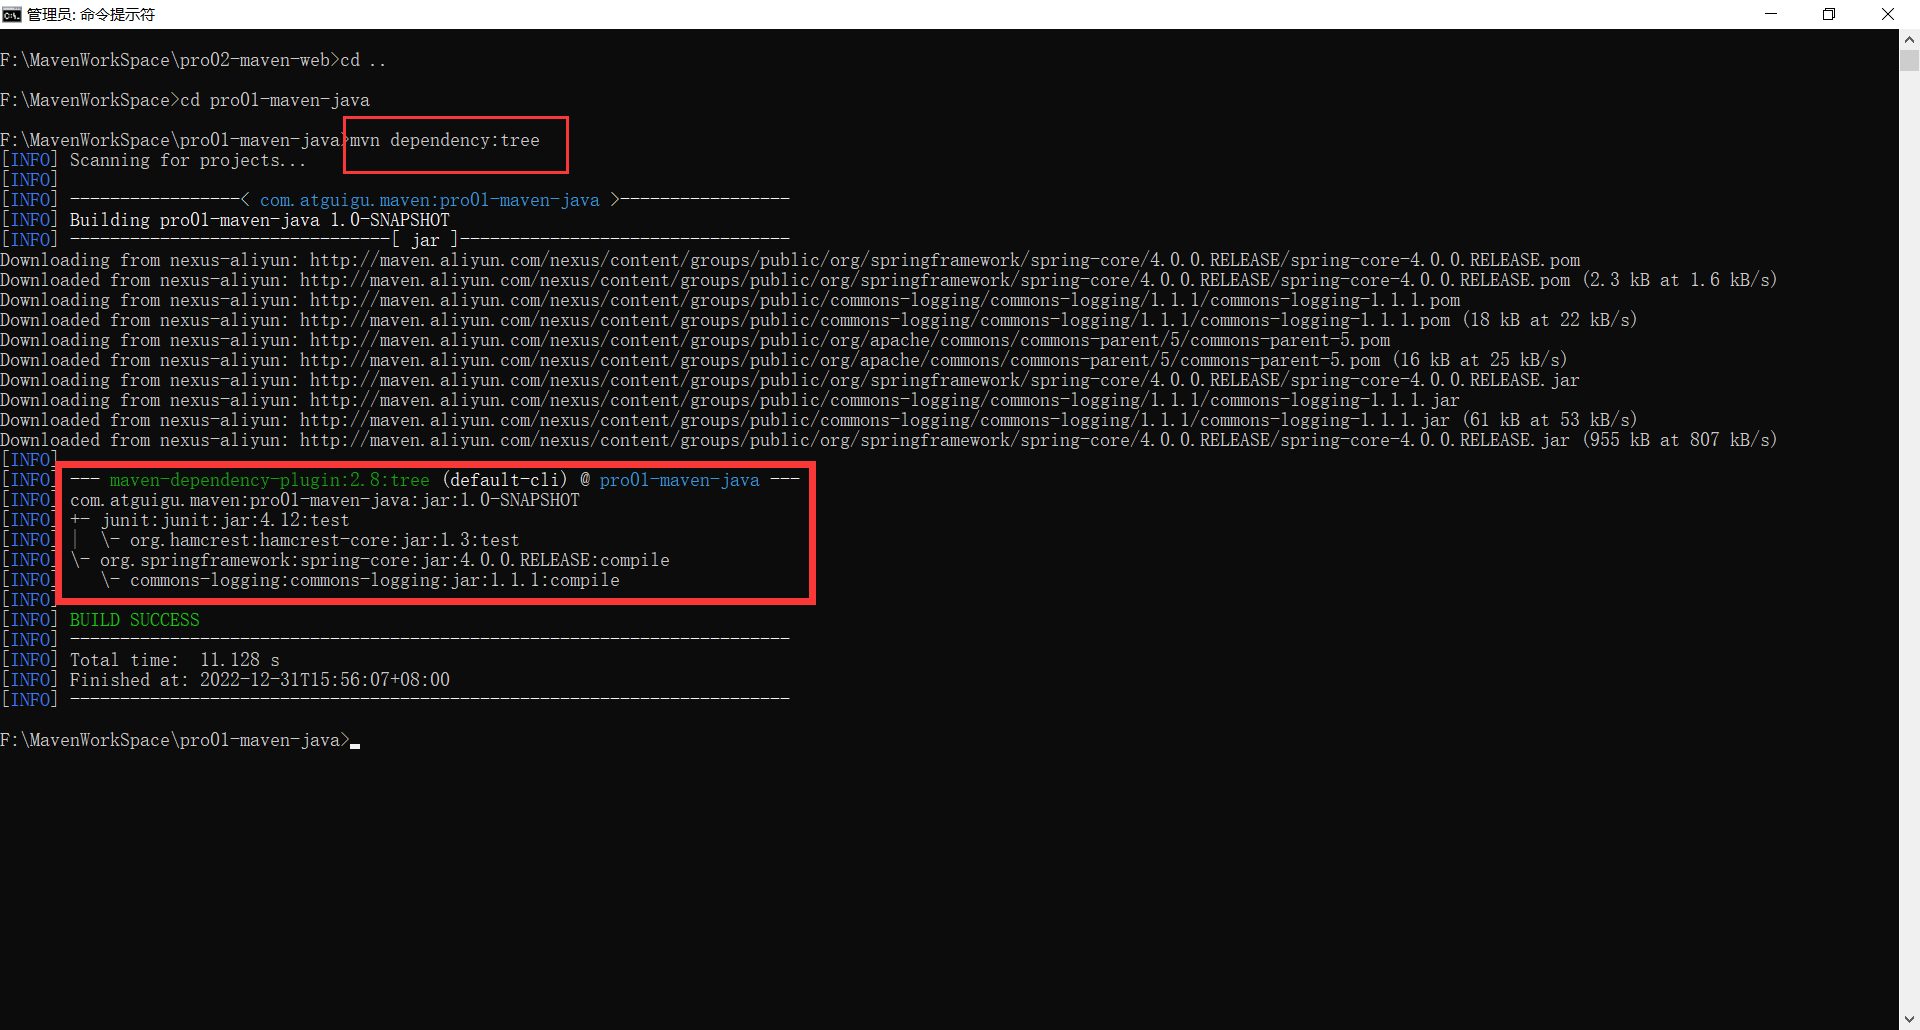1920x1030 pixels.
Task: Click 'junit:junit:jar:4.12:test' tree entry
Action: 225,520
